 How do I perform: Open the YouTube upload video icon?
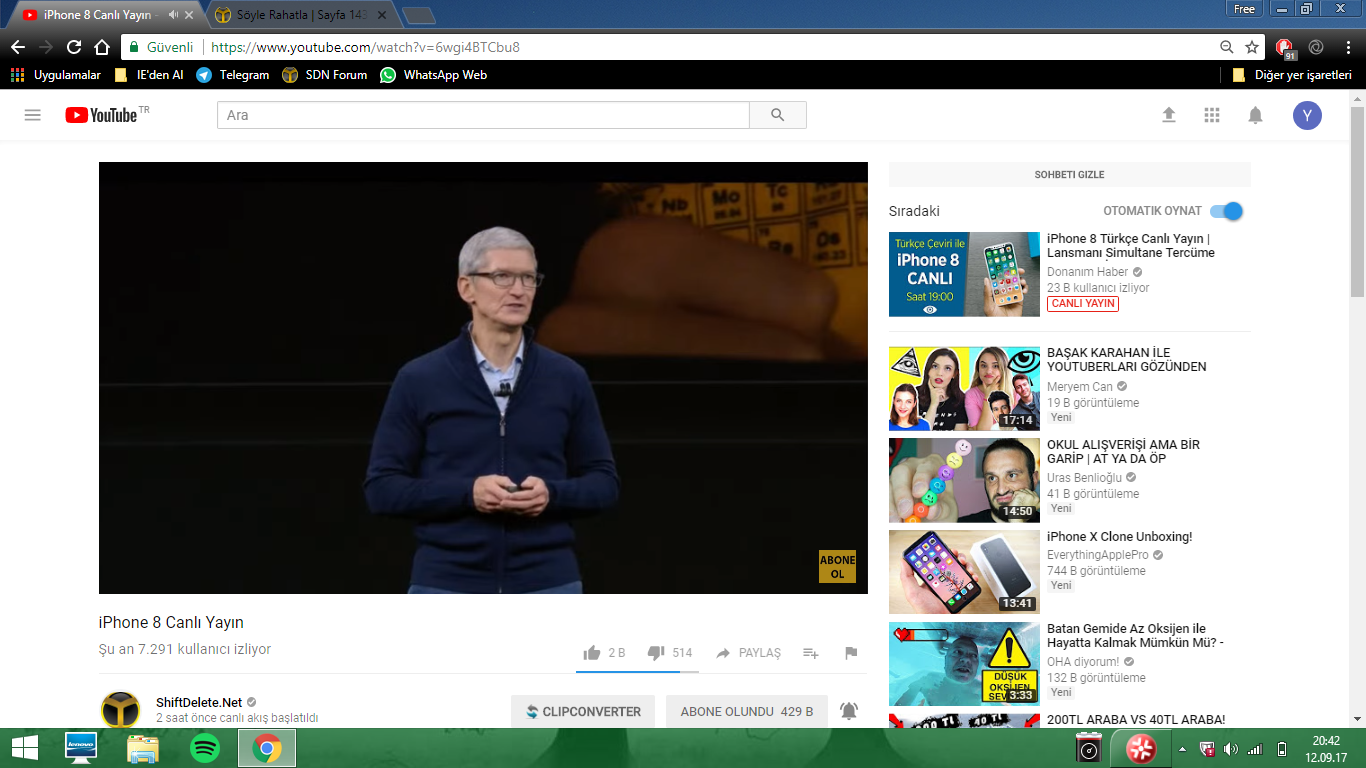1169,115
